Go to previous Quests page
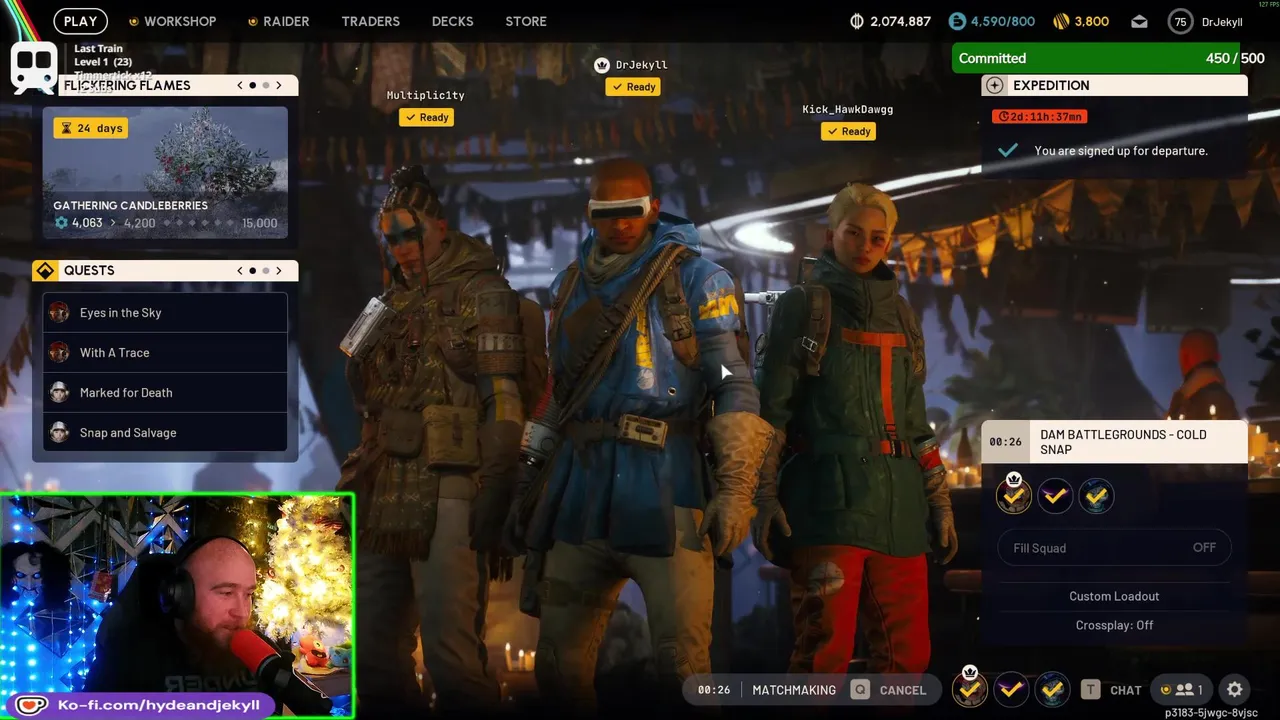This screenshot has width=1280, height=720. click(x=240, y=270)
